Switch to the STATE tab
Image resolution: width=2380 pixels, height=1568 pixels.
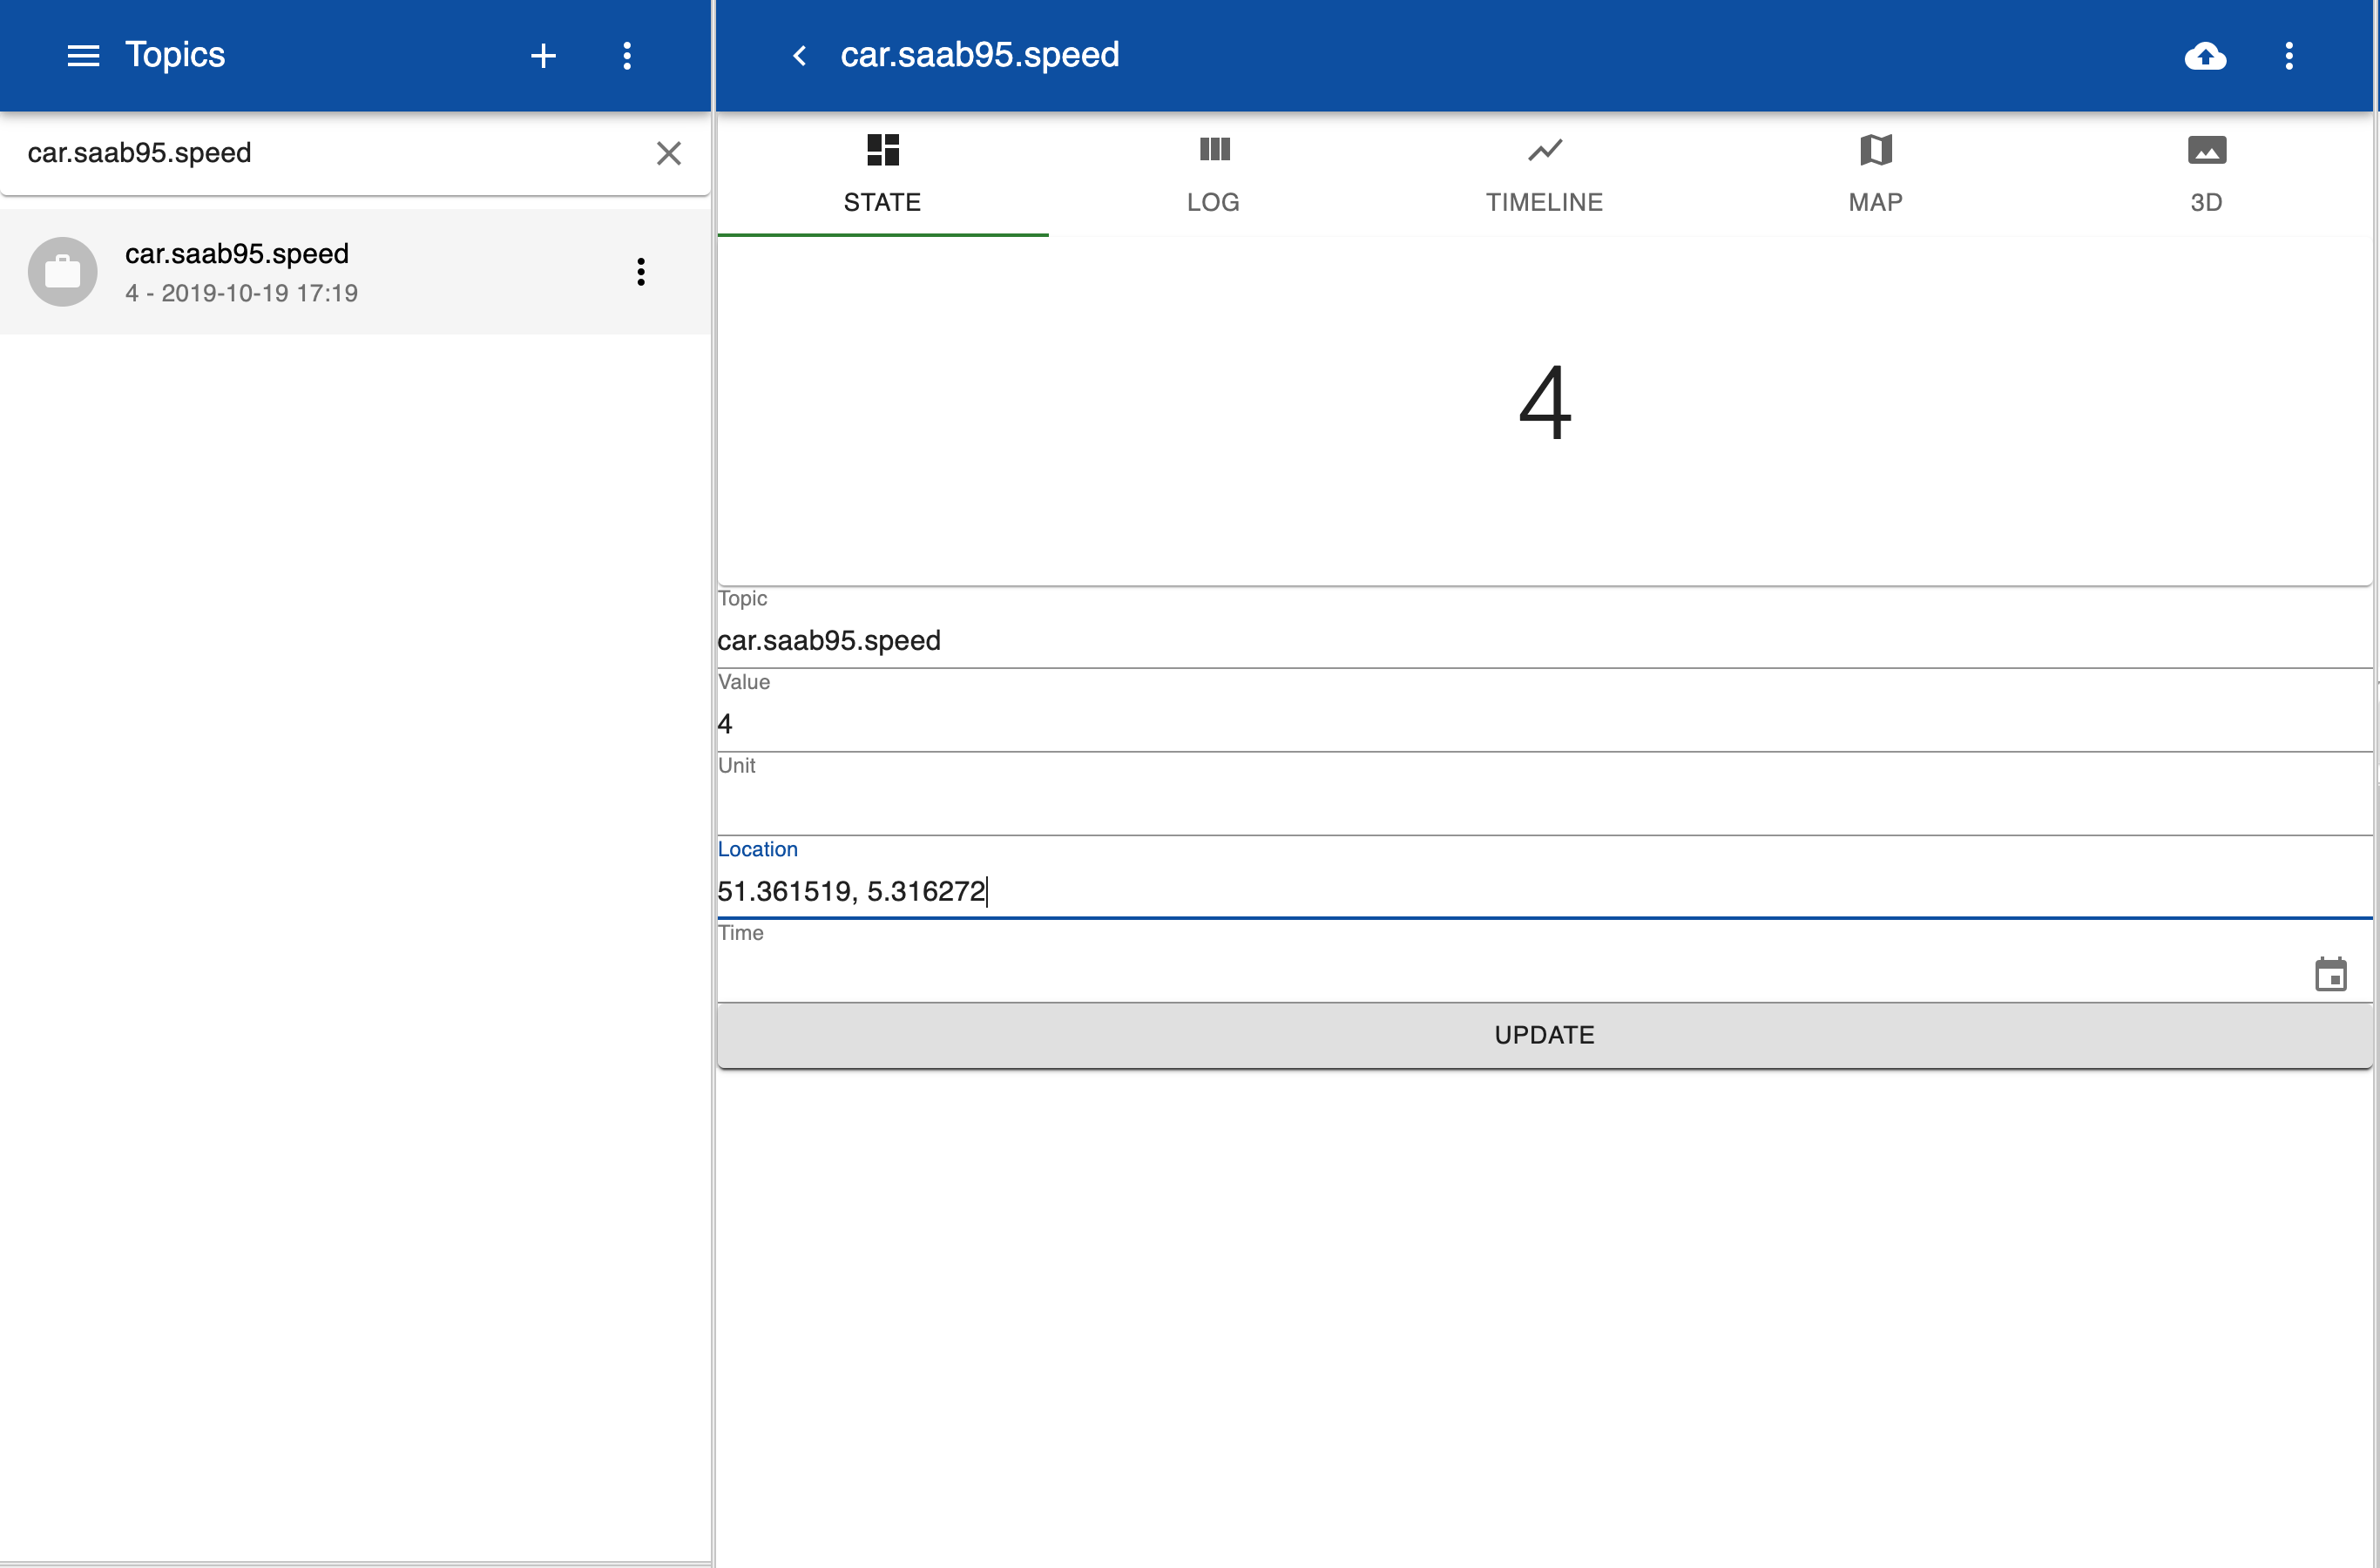(x=882, y=176)
